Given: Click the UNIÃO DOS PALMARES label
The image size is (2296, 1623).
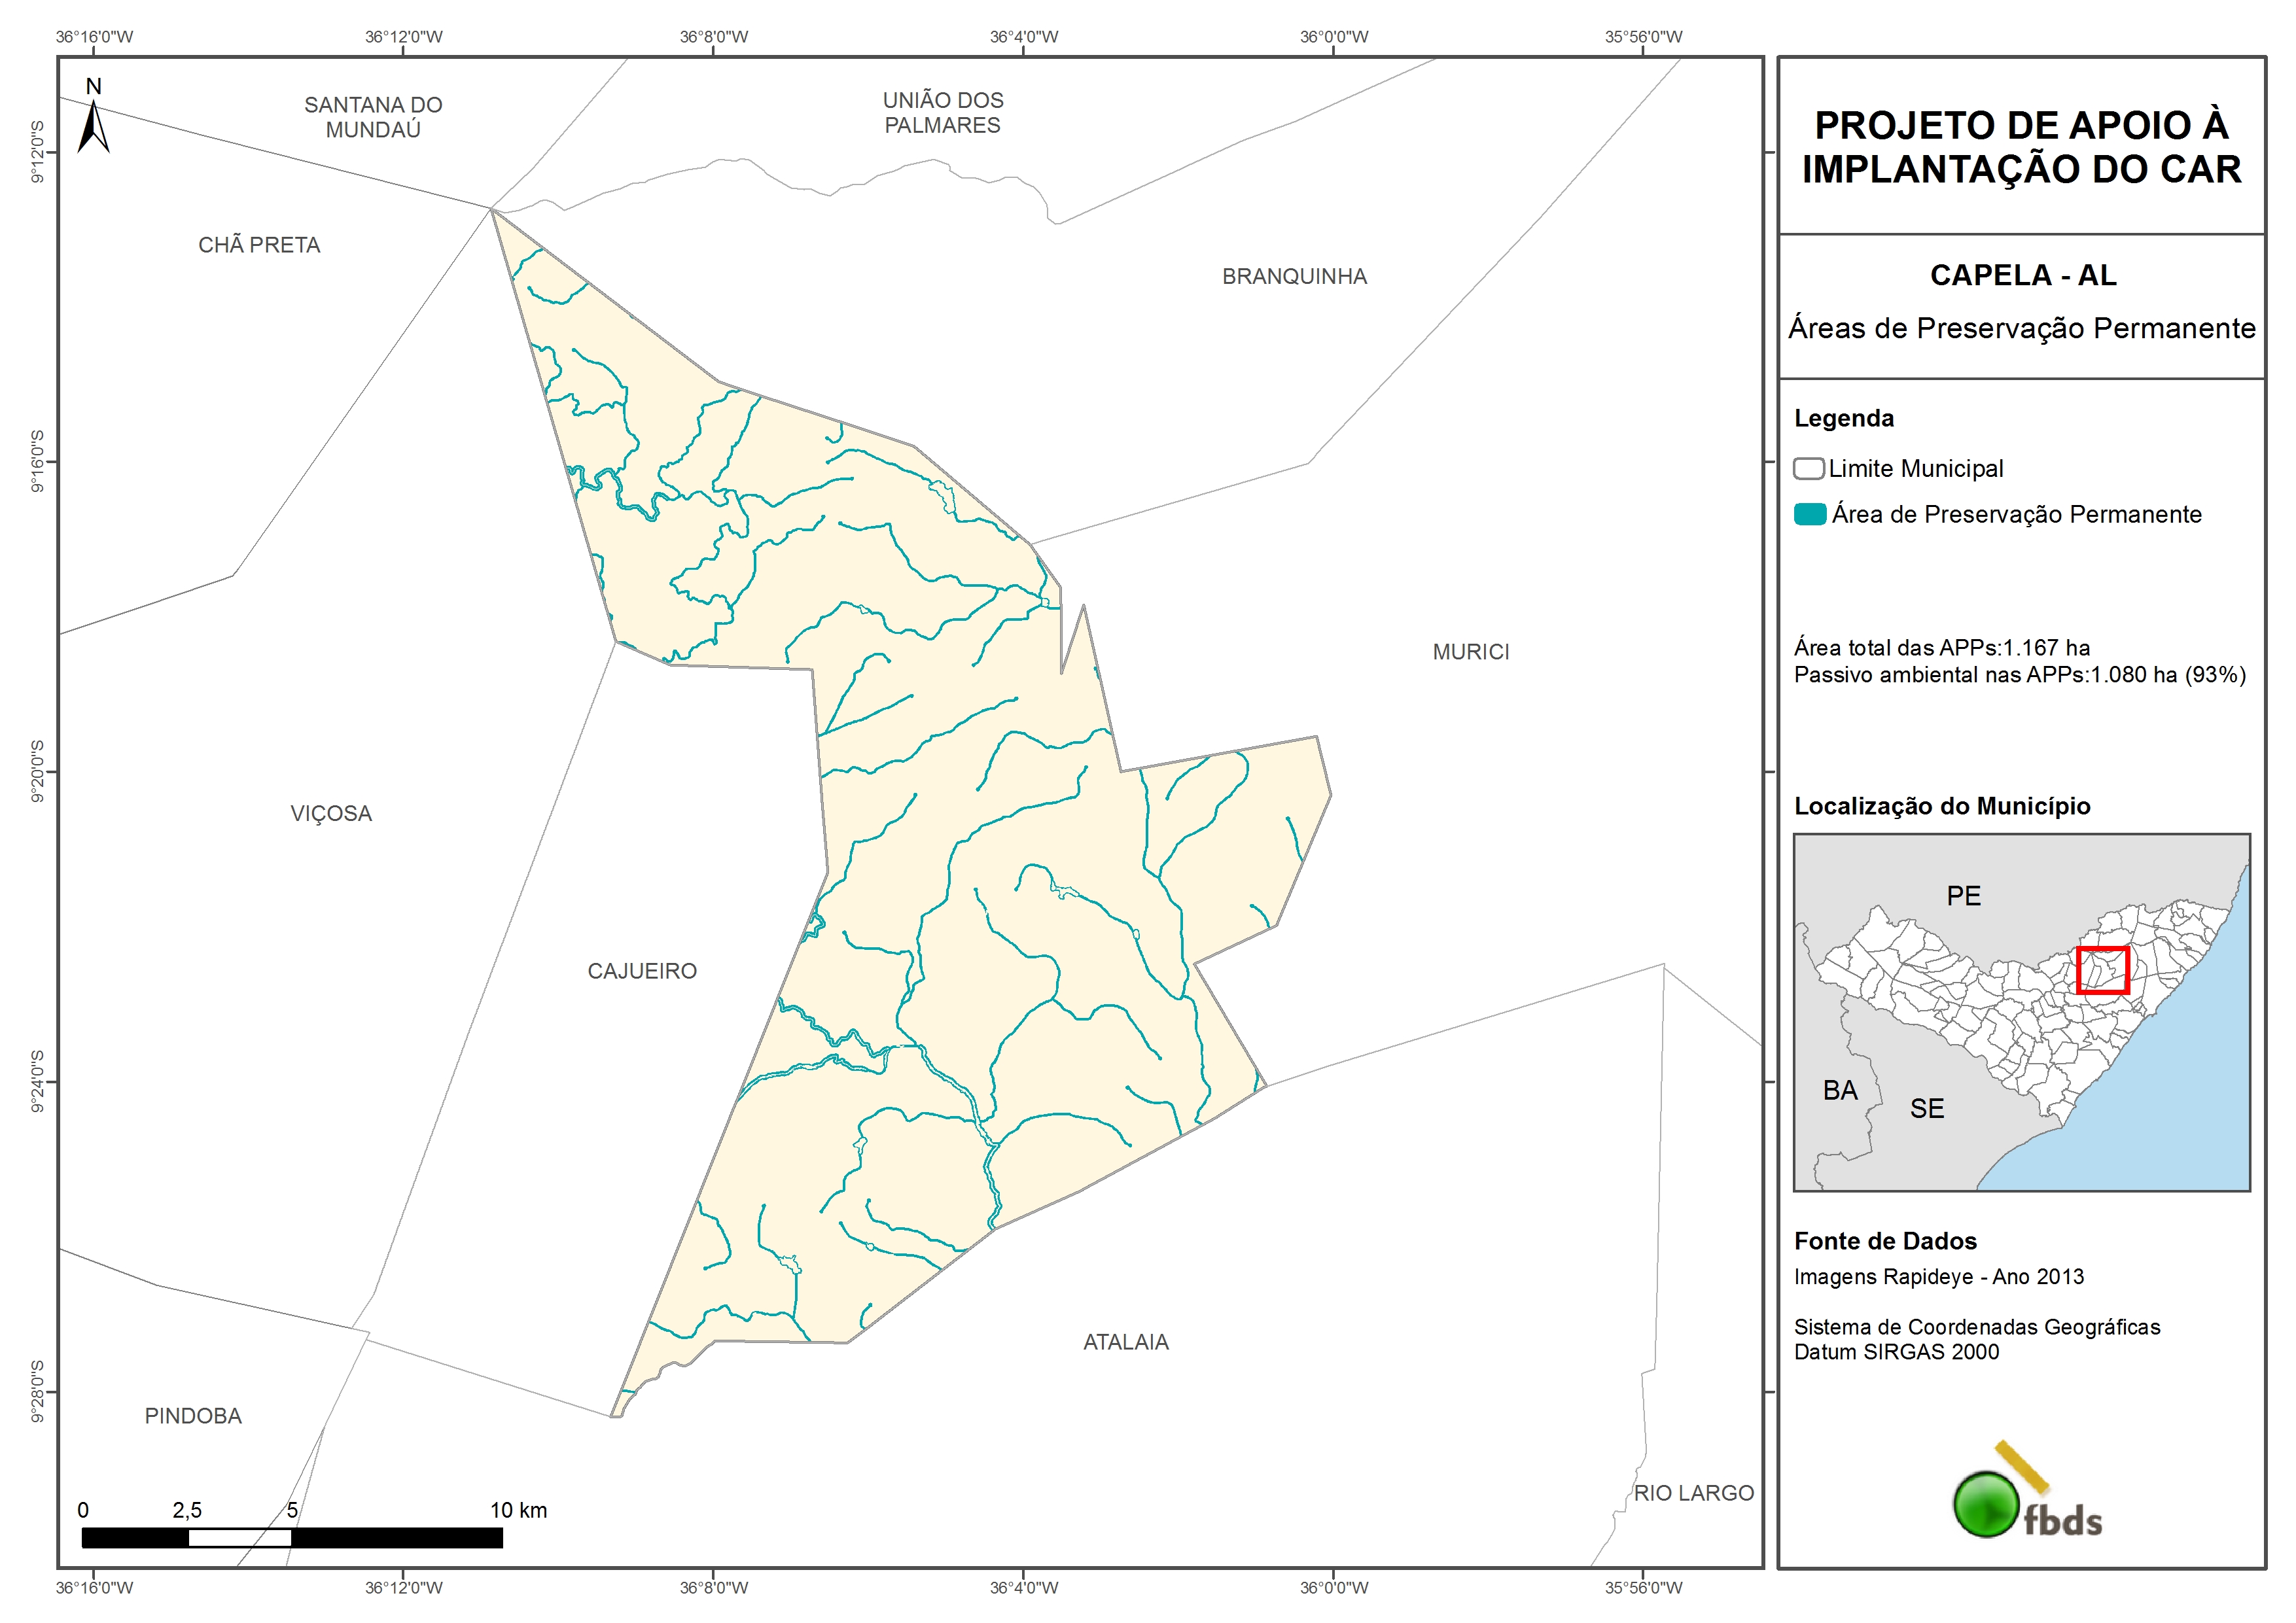Looking at the screenshot, I should 942,113.
